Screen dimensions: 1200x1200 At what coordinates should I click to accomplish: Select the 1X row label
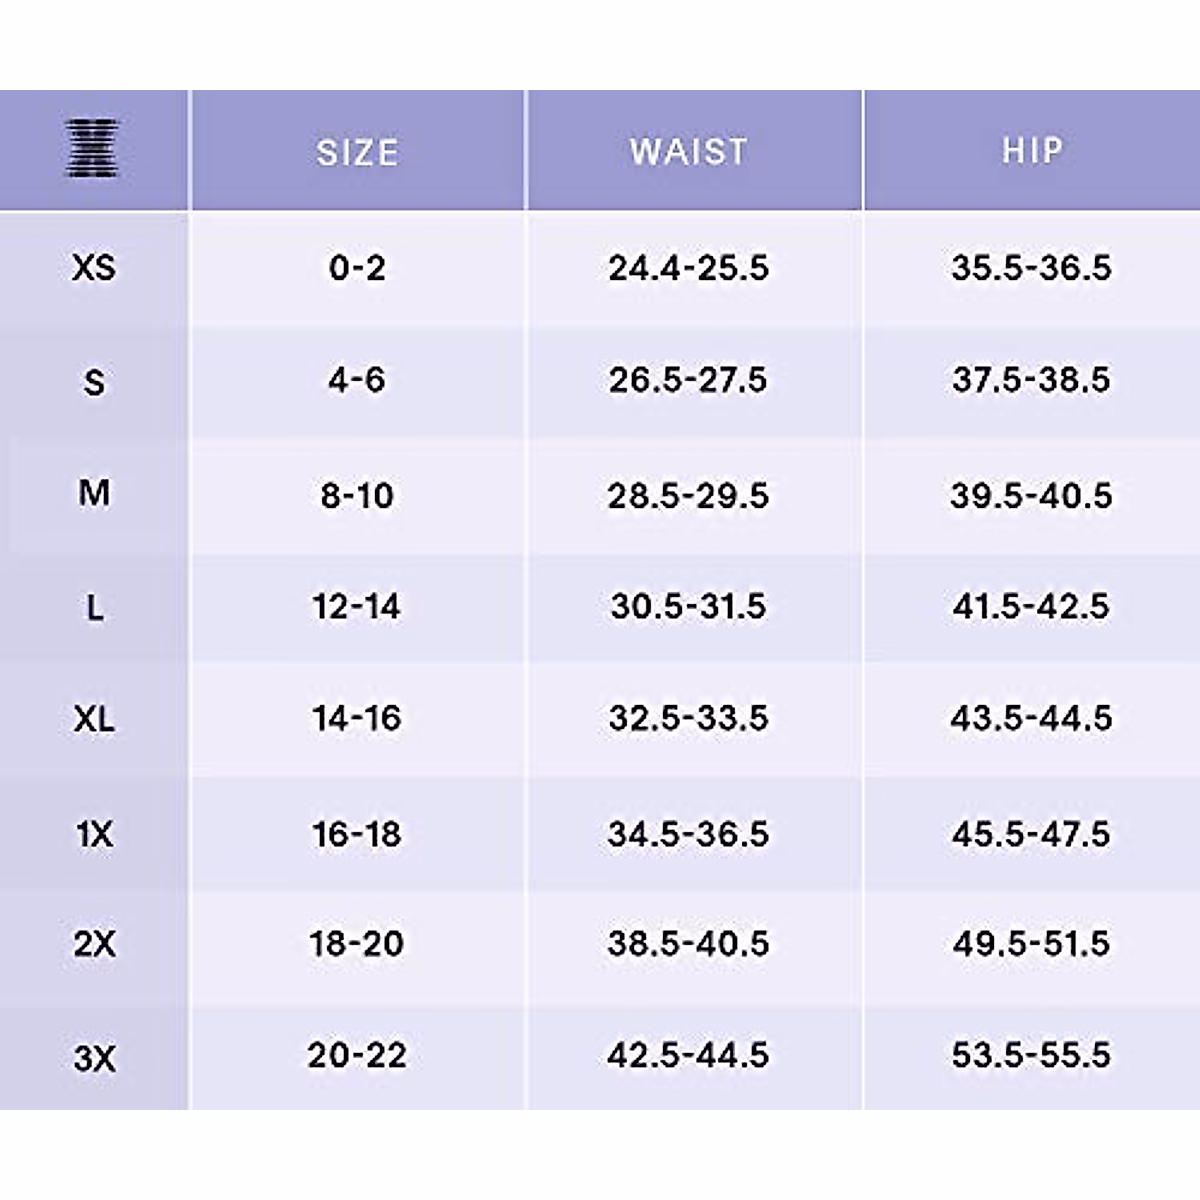click(x=94, y=834)
